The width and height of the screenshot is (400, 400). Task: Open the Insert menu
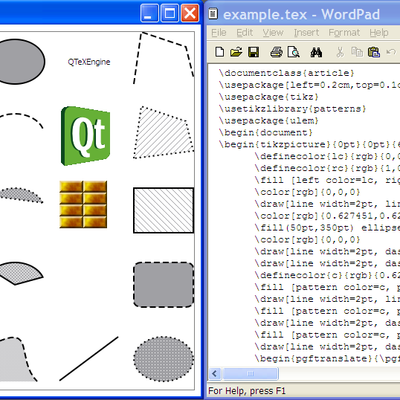tap(306, 33)
